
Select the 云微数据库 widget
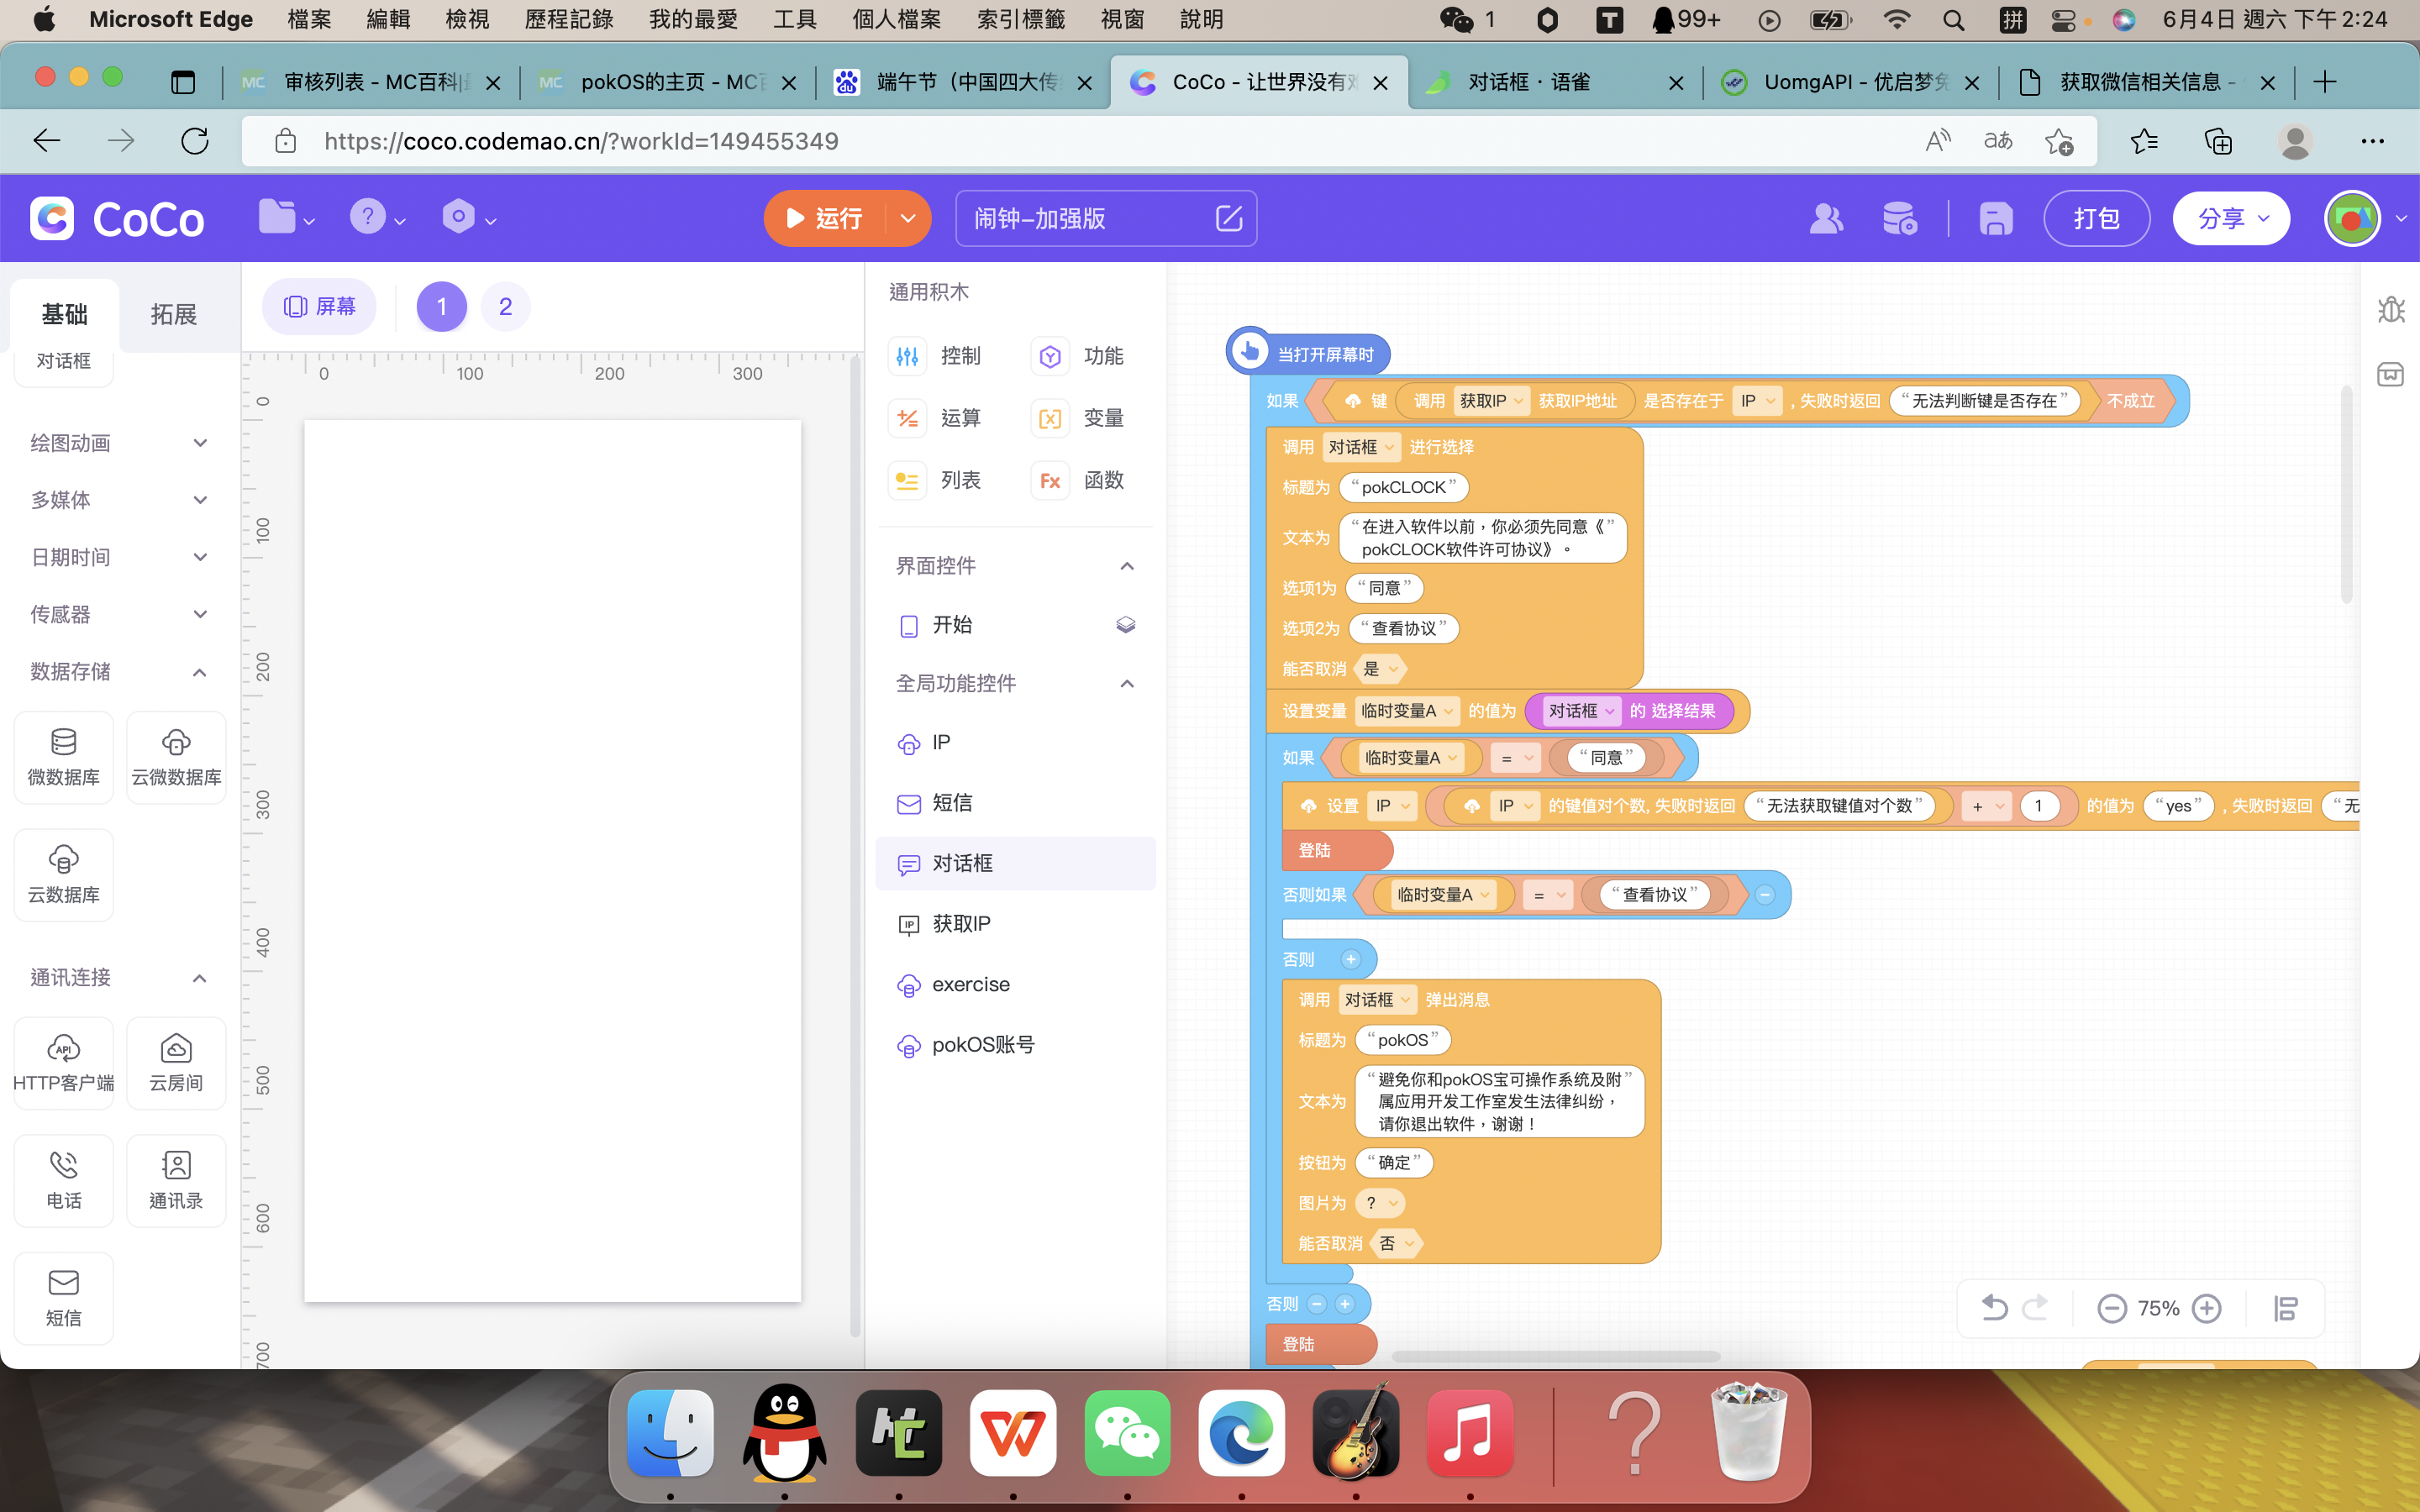tap(176, 757)
